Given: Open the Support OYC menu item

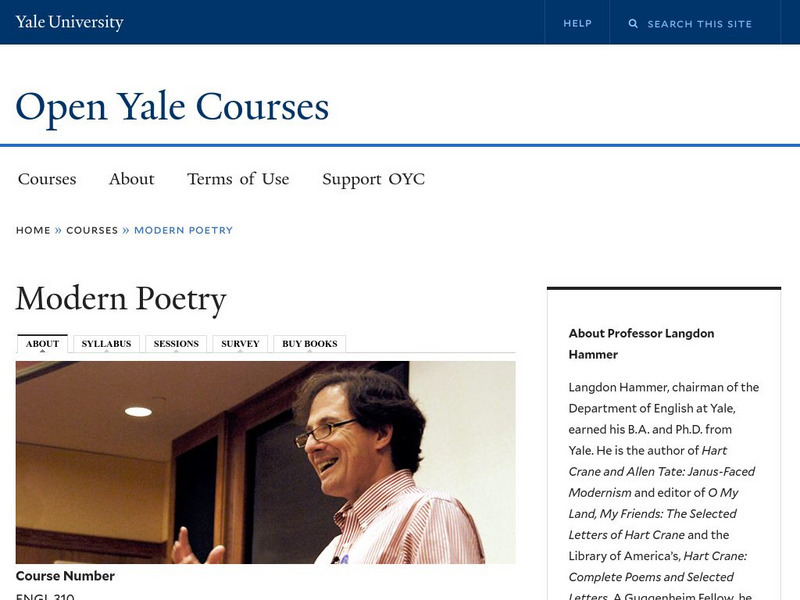Looking at the screenshot, I should point(373,179).
